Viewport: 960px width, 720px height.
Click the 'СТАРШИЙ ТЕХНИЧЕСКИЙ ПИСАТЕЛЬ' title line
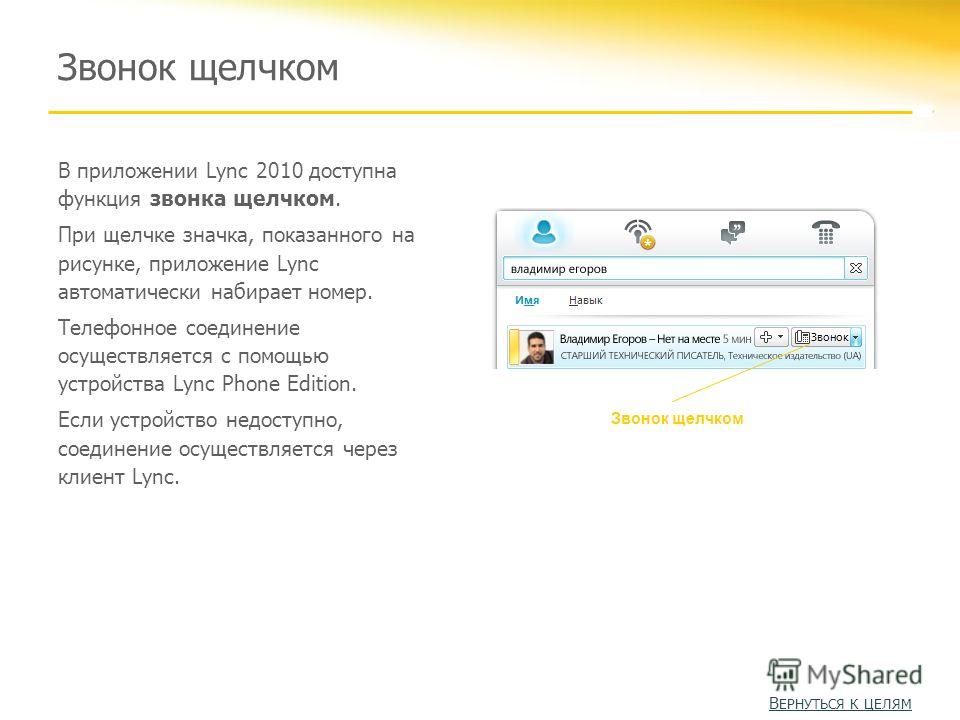click(642, 356)
